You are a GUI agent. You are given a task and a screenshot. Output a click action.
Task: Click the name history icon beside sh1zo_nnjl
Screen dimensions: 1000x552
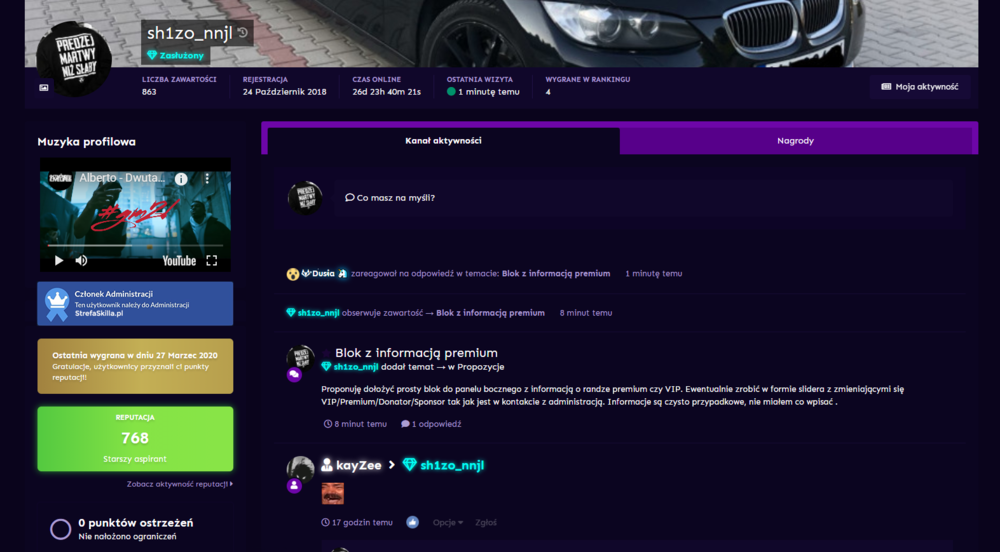click(x=242, y=33)
